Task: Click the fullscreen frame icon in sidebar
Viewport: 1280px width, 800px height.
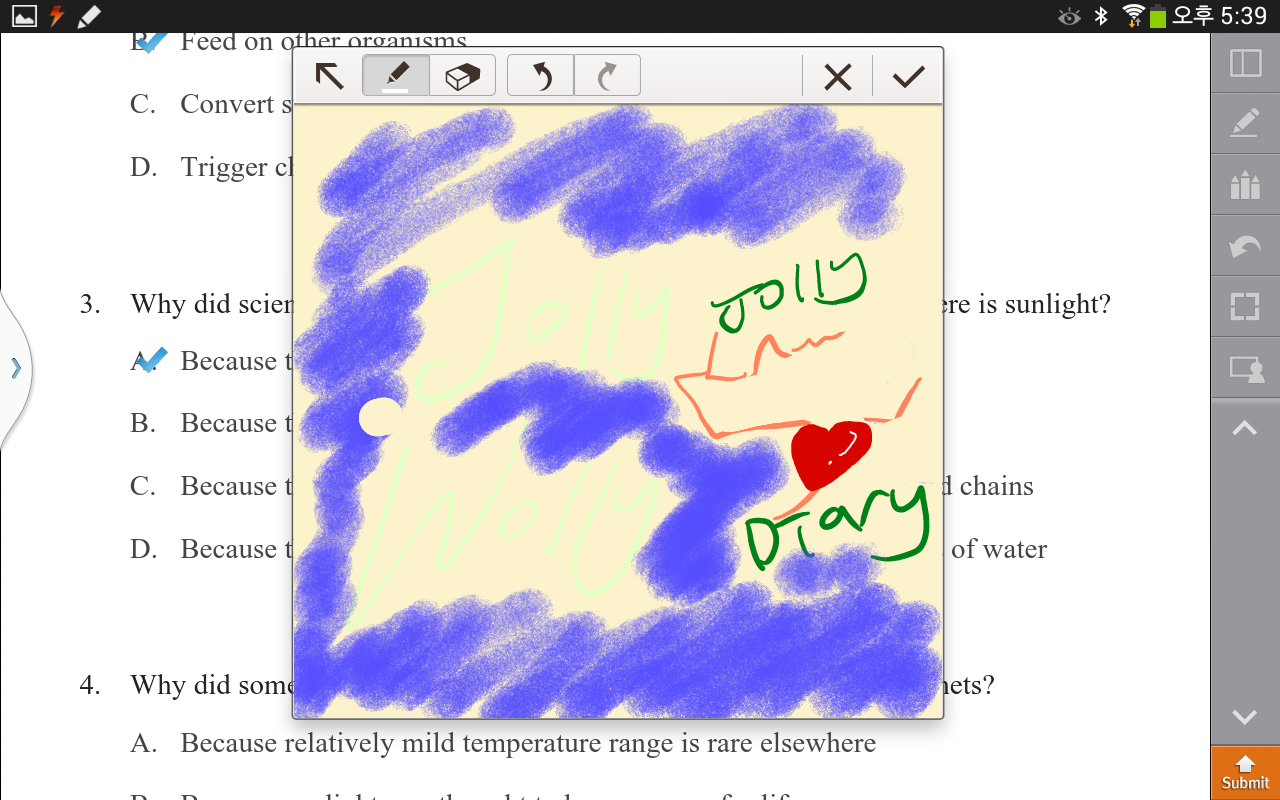Action: 1245,307
